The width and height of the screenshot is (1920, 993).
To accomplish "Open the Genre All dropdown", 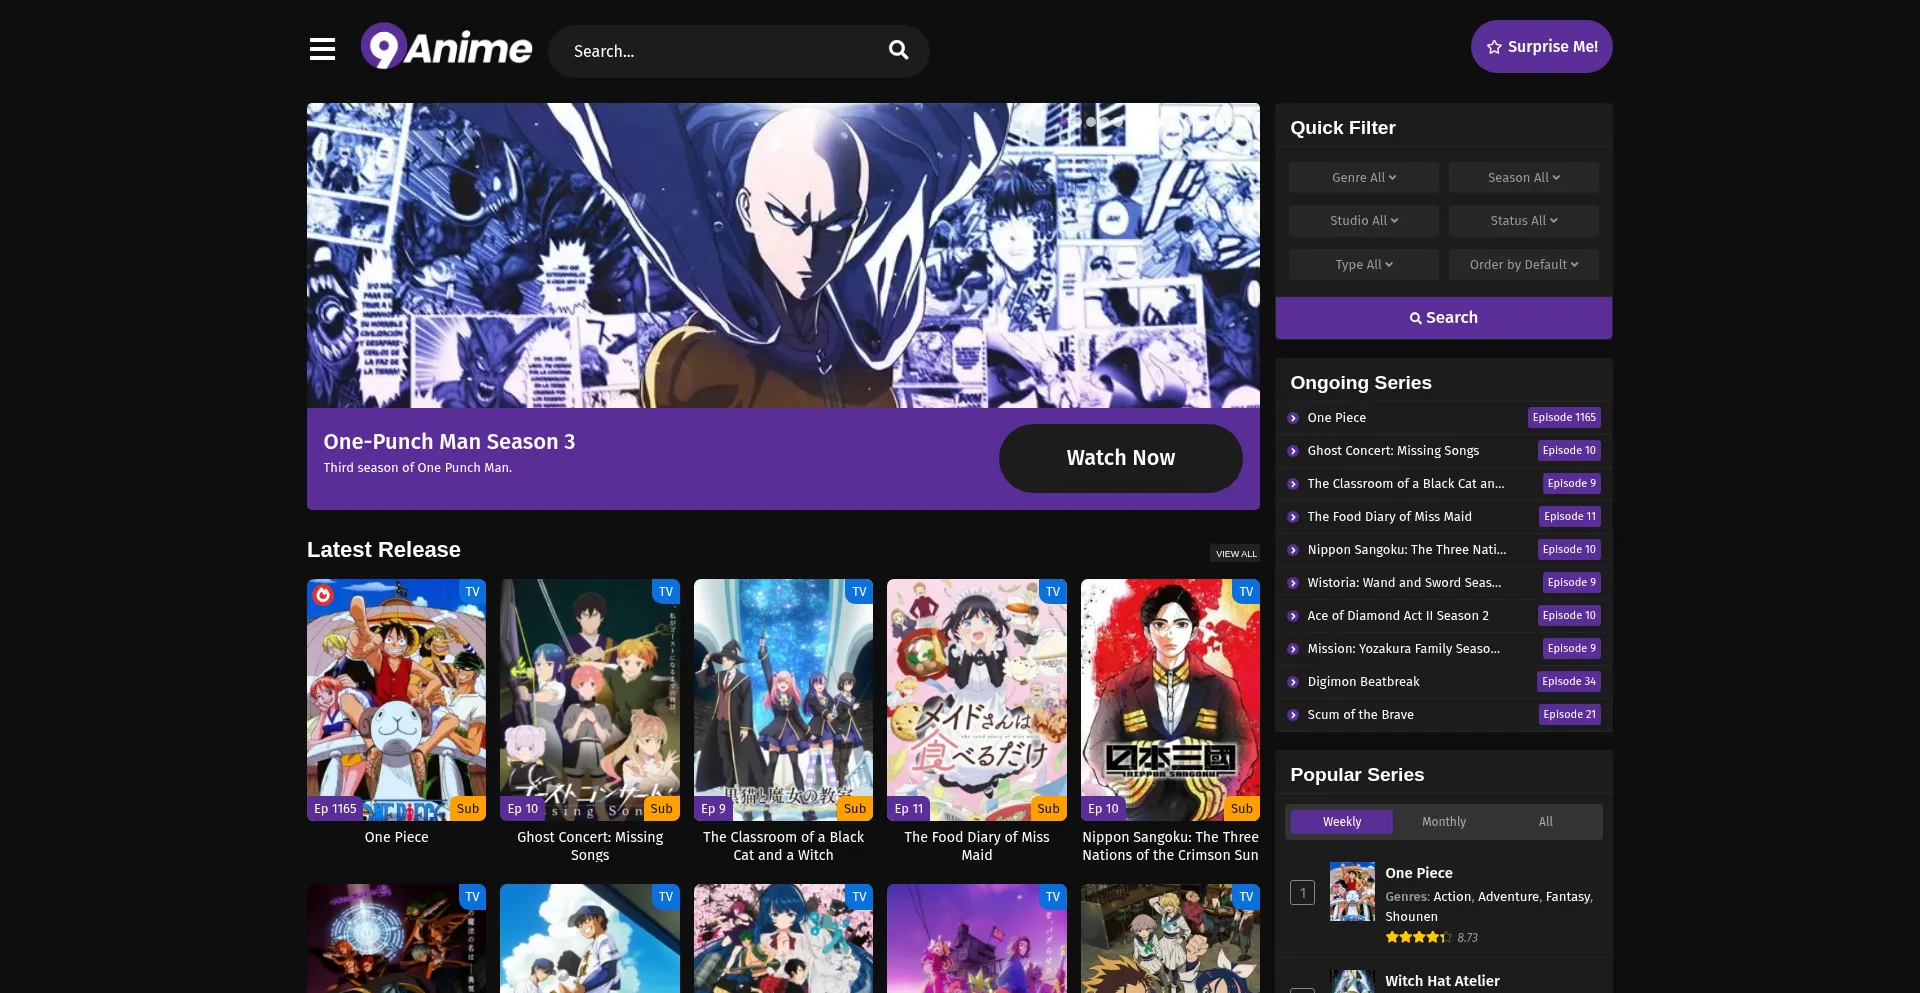I will 1363,177.
